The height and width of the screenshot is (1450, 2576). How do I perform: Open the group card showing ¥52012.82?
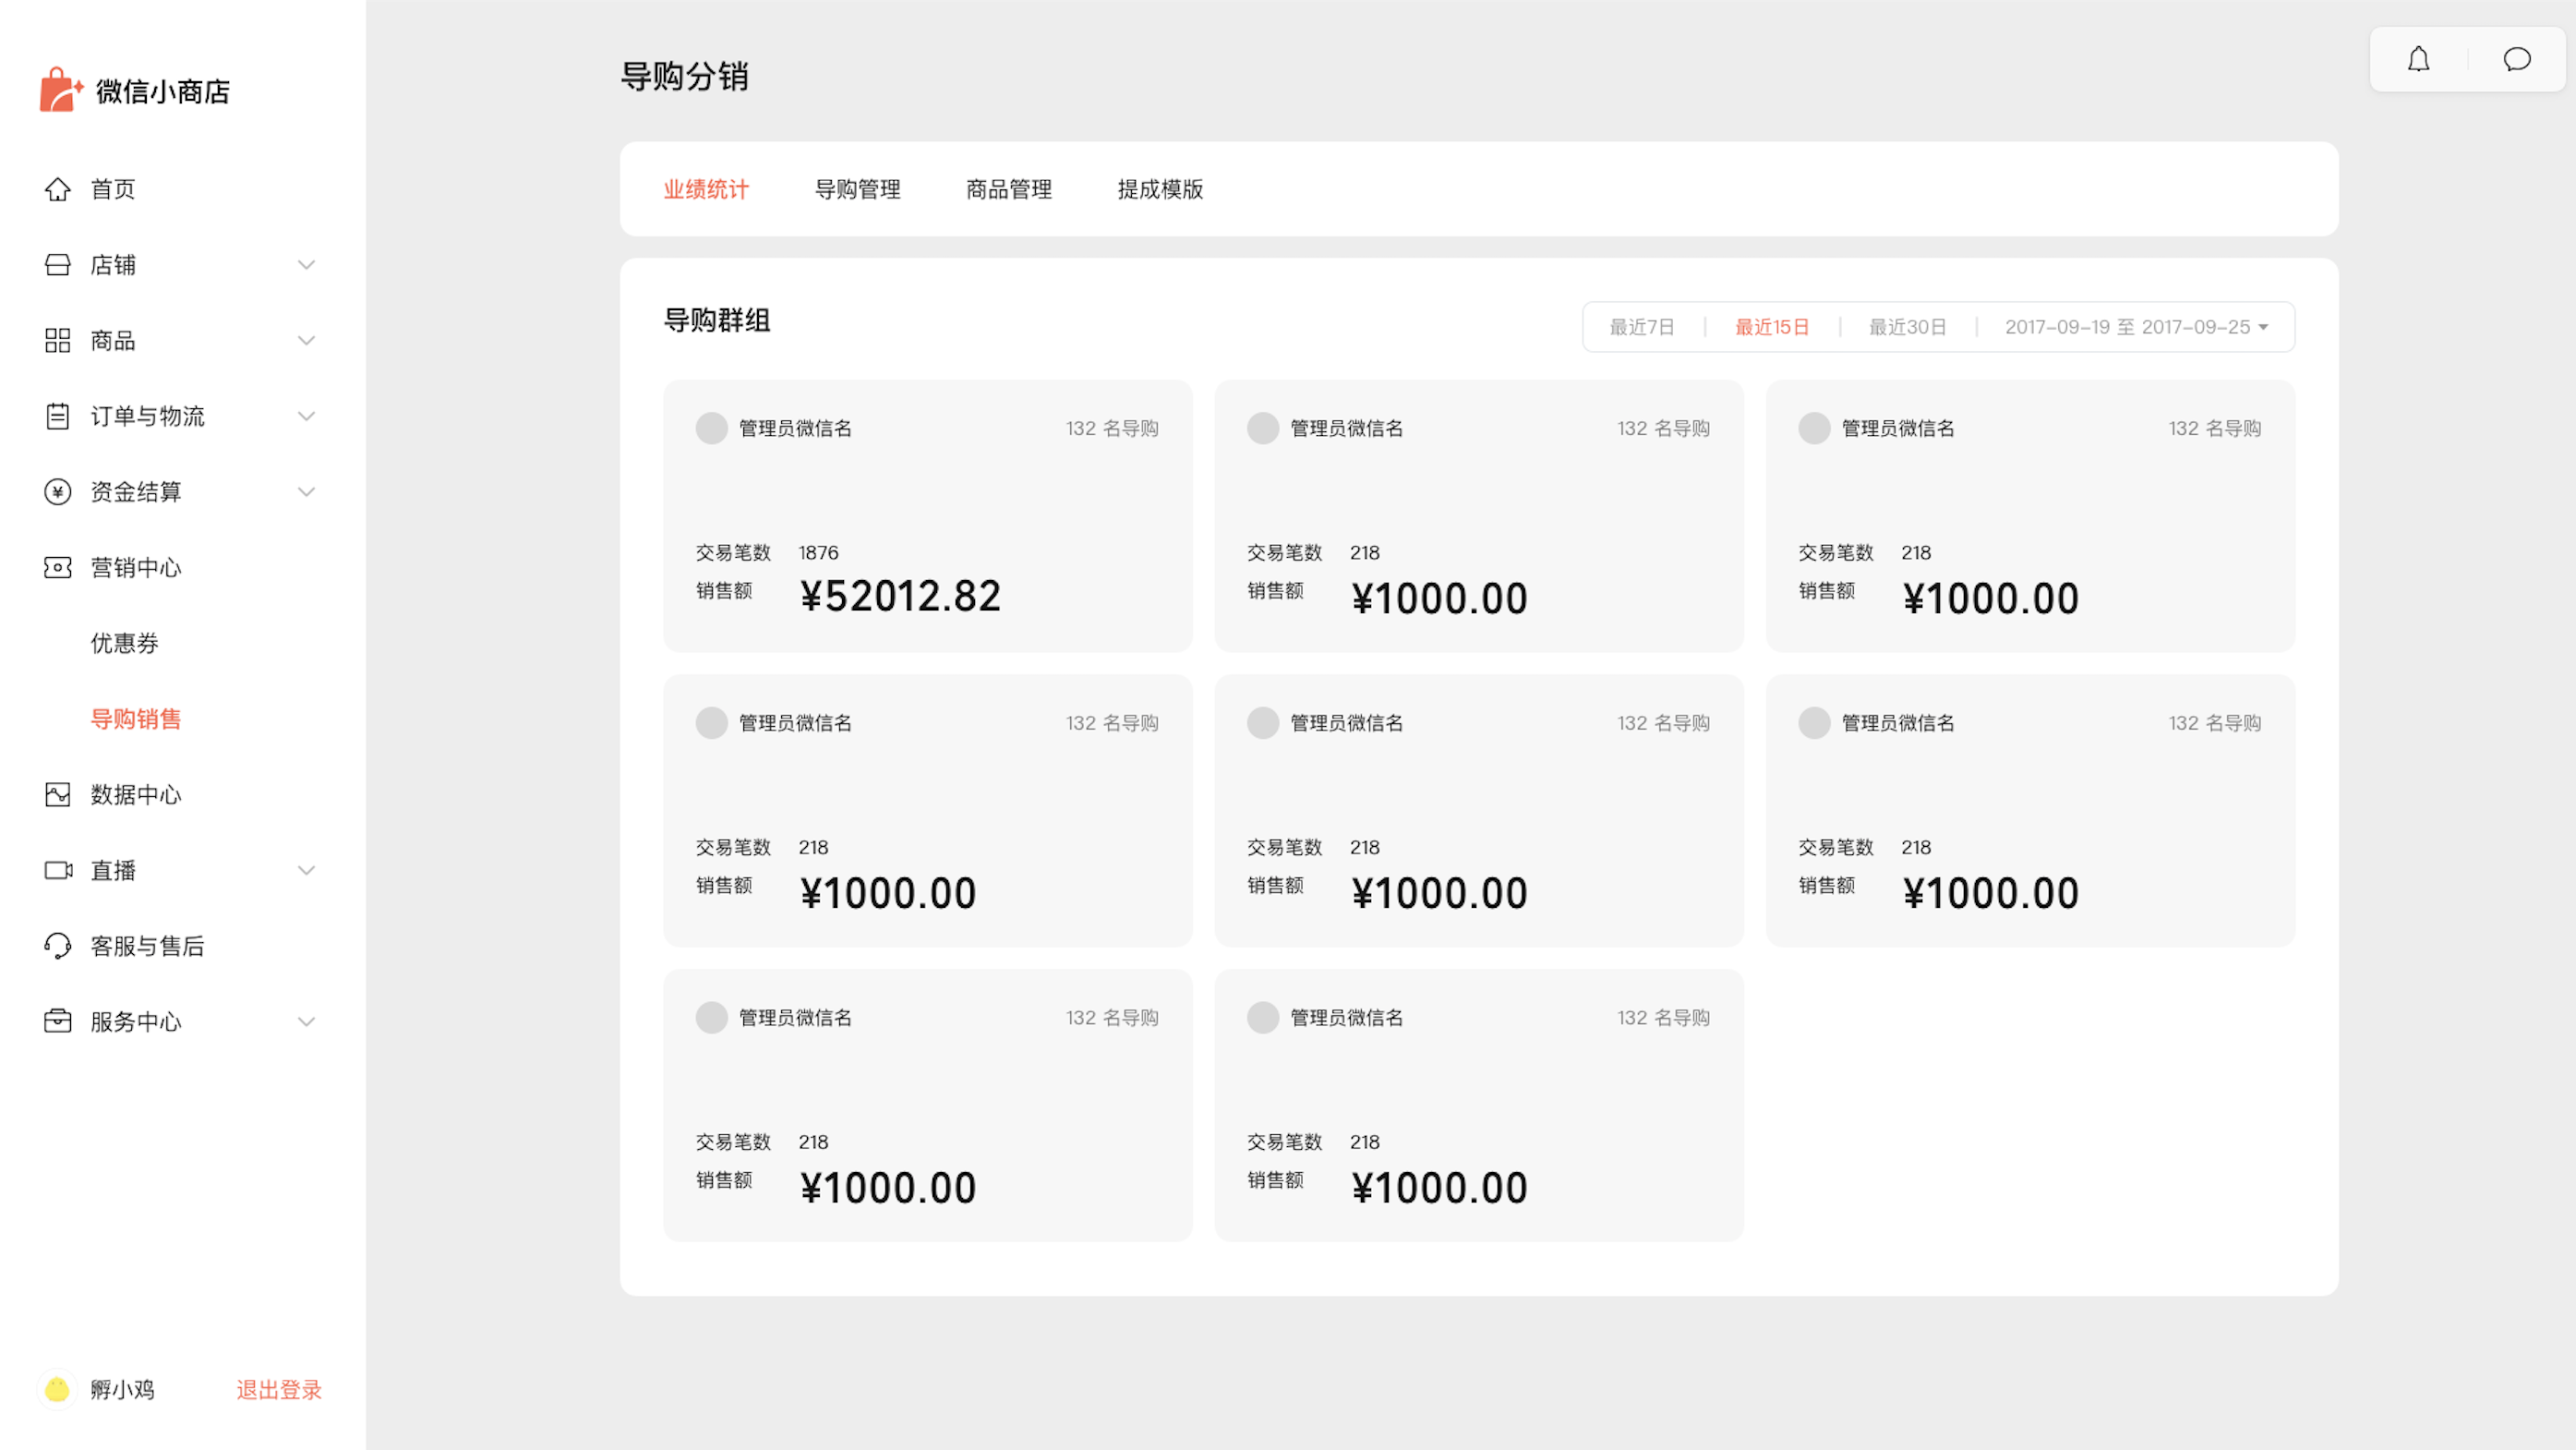927,516
